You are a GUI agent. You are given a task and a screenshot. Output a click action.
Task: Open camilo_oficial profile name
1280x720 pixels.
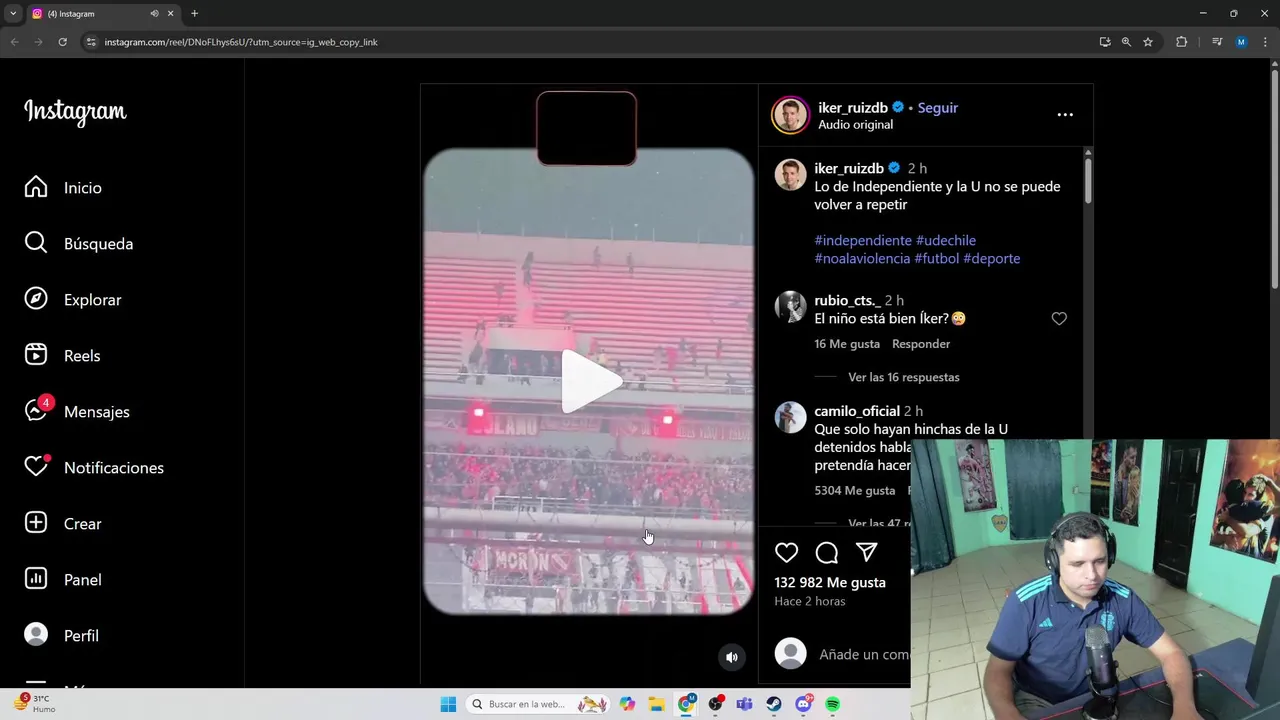point(857,412)
